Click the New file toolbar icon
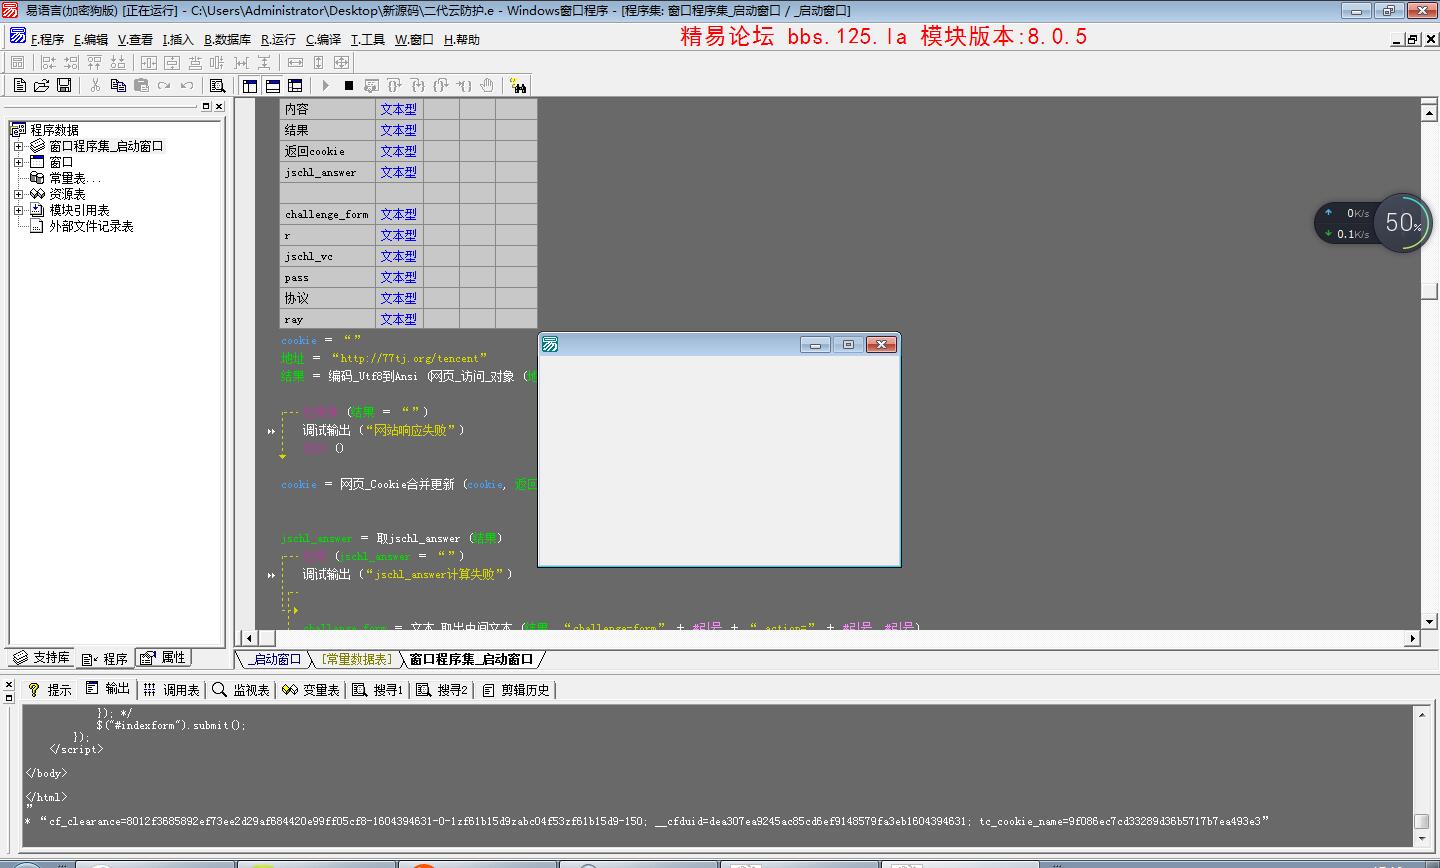 pyautogui.click(x=19, y=86)
